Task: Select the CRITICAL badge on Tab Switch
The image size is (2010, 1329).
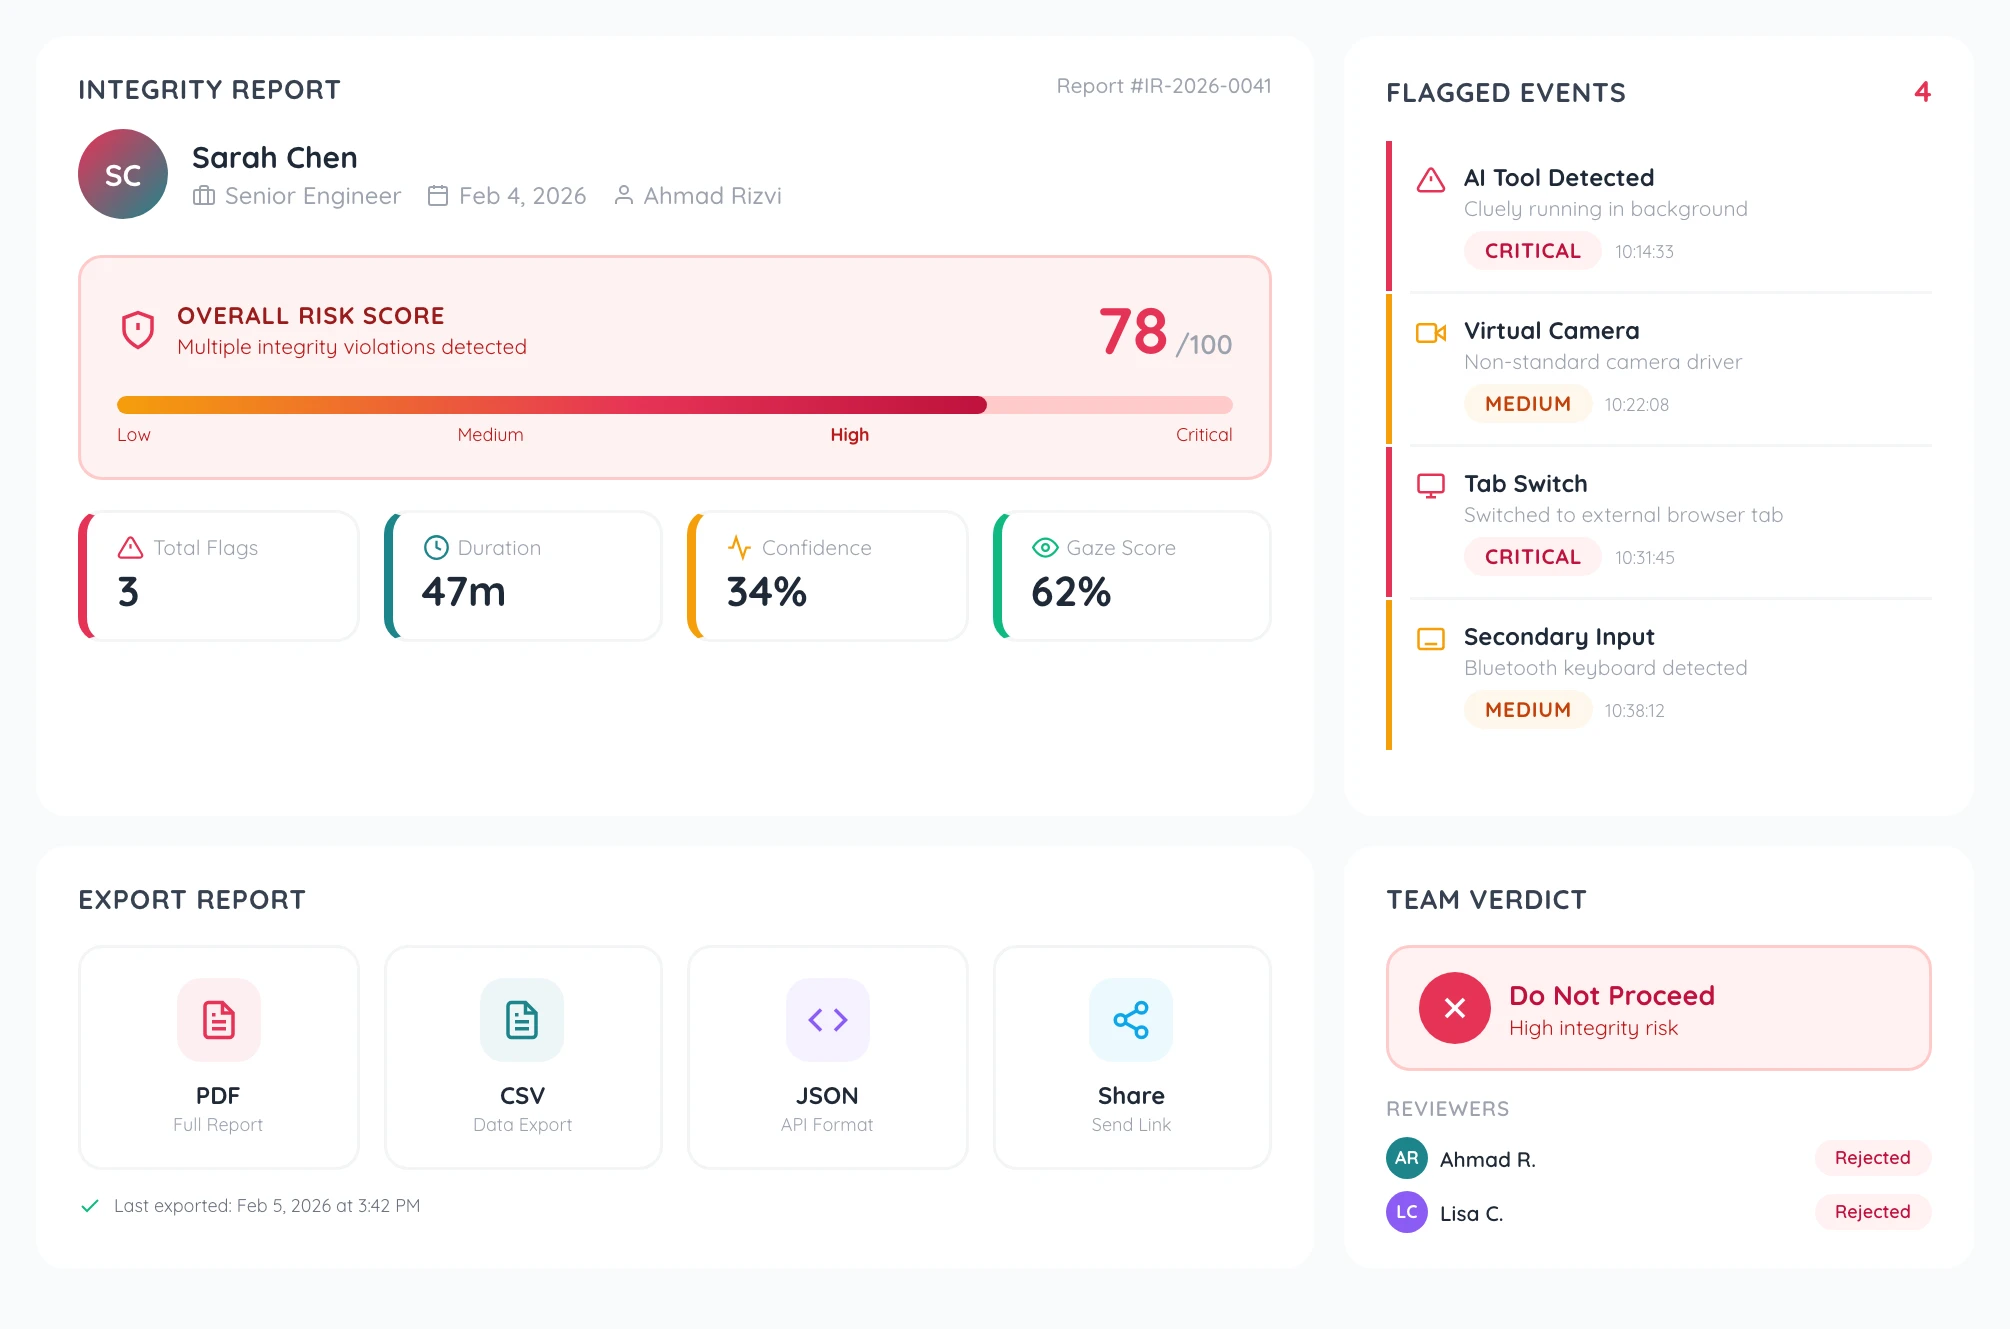Action: (1531, 557)
